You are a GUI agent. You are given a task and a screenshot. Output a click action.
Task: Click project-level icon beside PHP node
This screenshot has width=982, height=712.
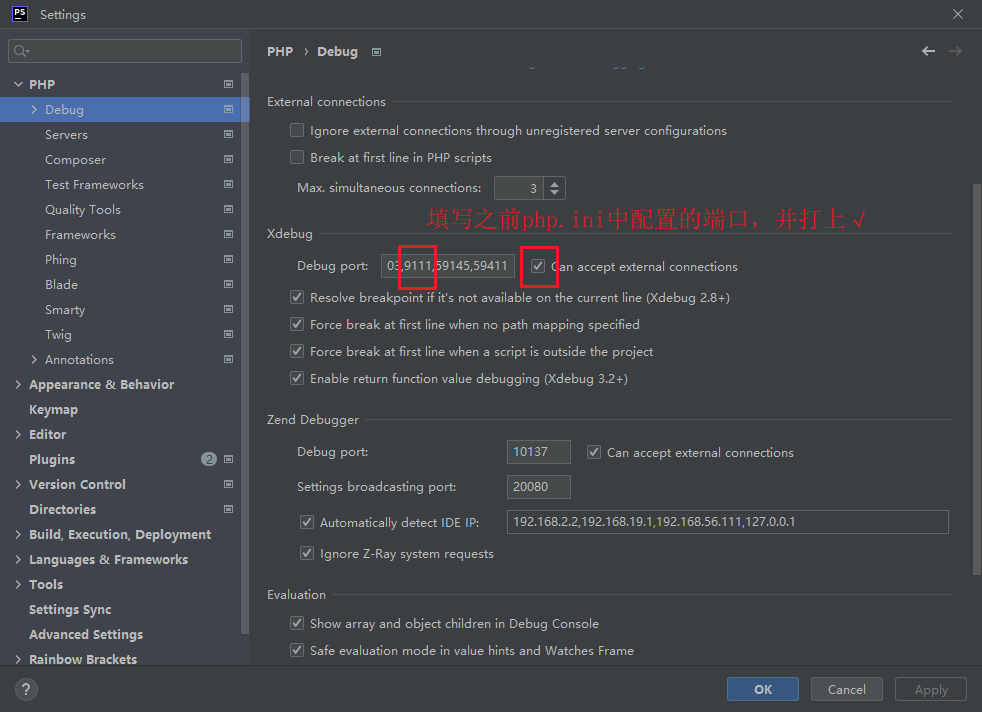coord(229,85)
